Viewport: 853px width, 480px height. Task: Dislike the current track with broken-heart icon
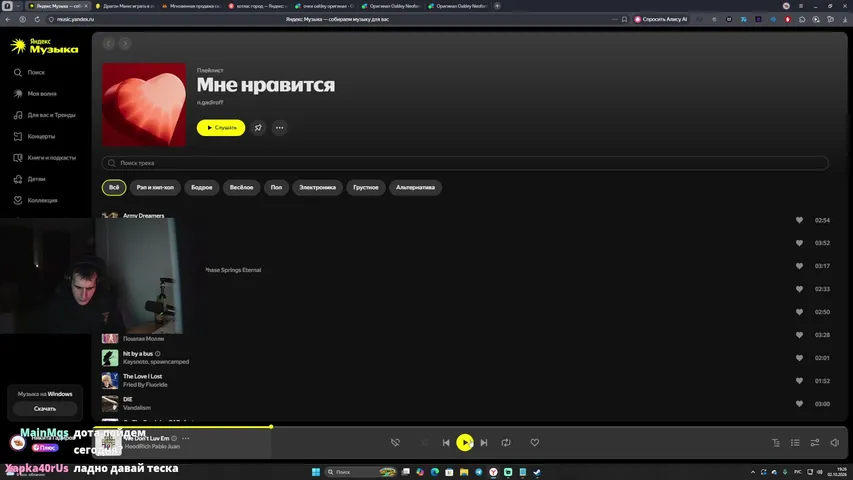395,442
